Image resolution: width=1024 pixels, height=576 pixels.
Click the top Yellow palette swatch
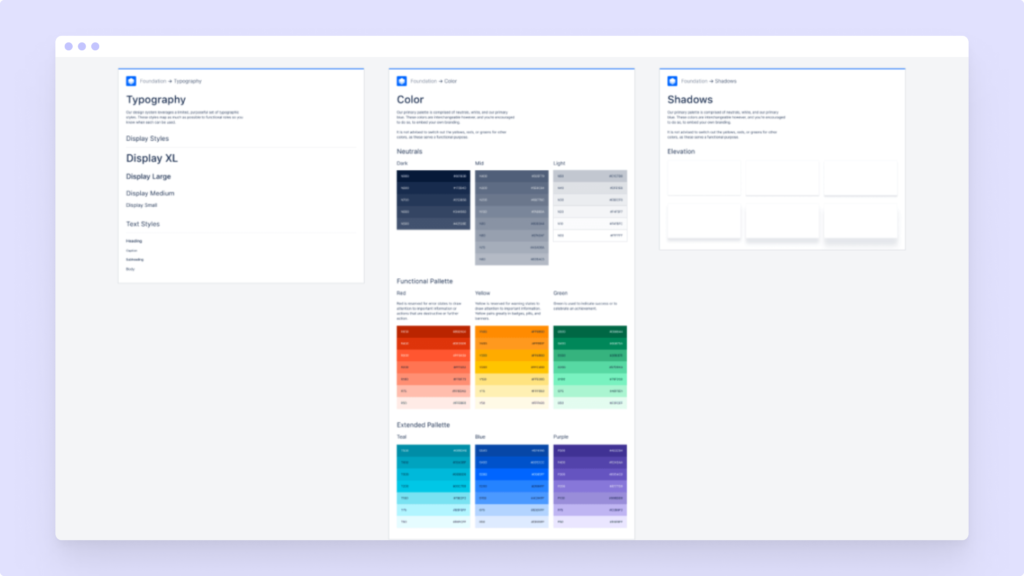tap(510, 331)
